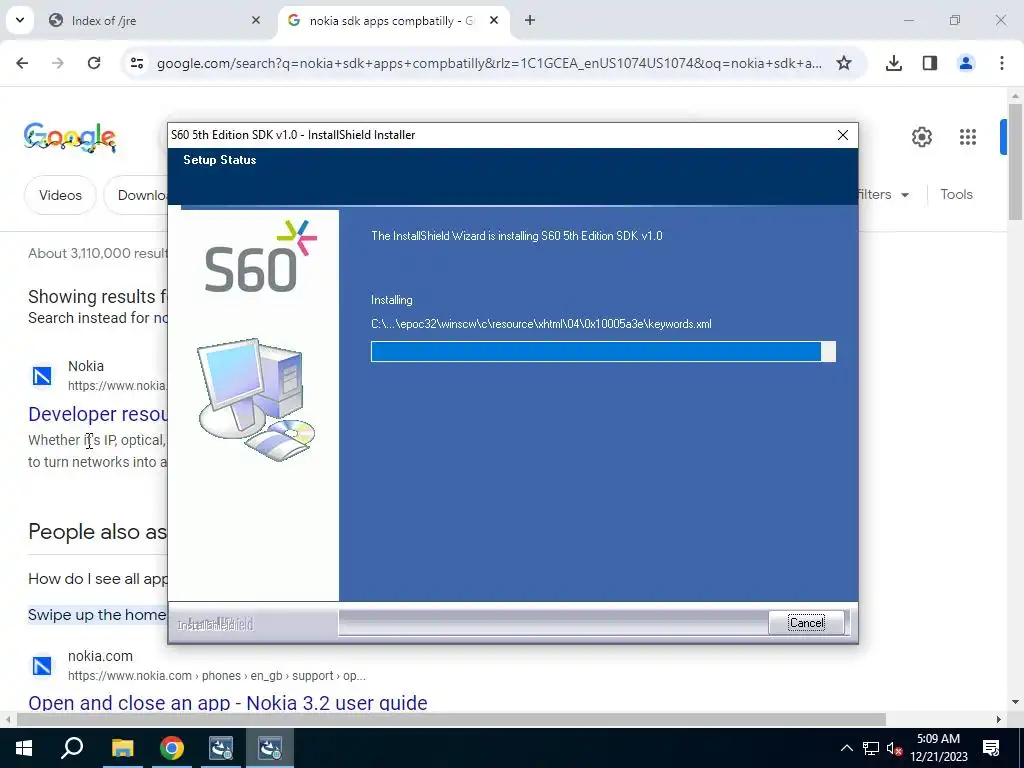Open Developer resources result link
The height and width of the screenshot is (768, 1024).
point(98,414)
